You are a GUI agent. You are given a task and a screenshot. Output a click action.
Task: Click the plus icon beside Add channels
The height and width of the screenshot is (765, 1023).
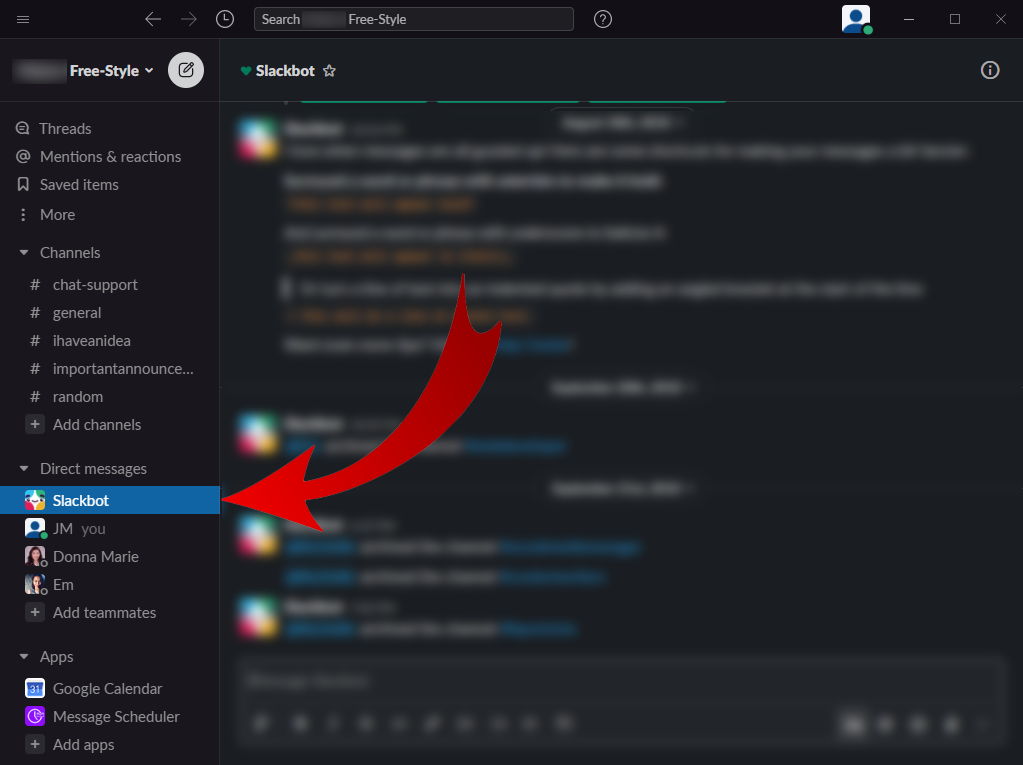tap(35, 425)
